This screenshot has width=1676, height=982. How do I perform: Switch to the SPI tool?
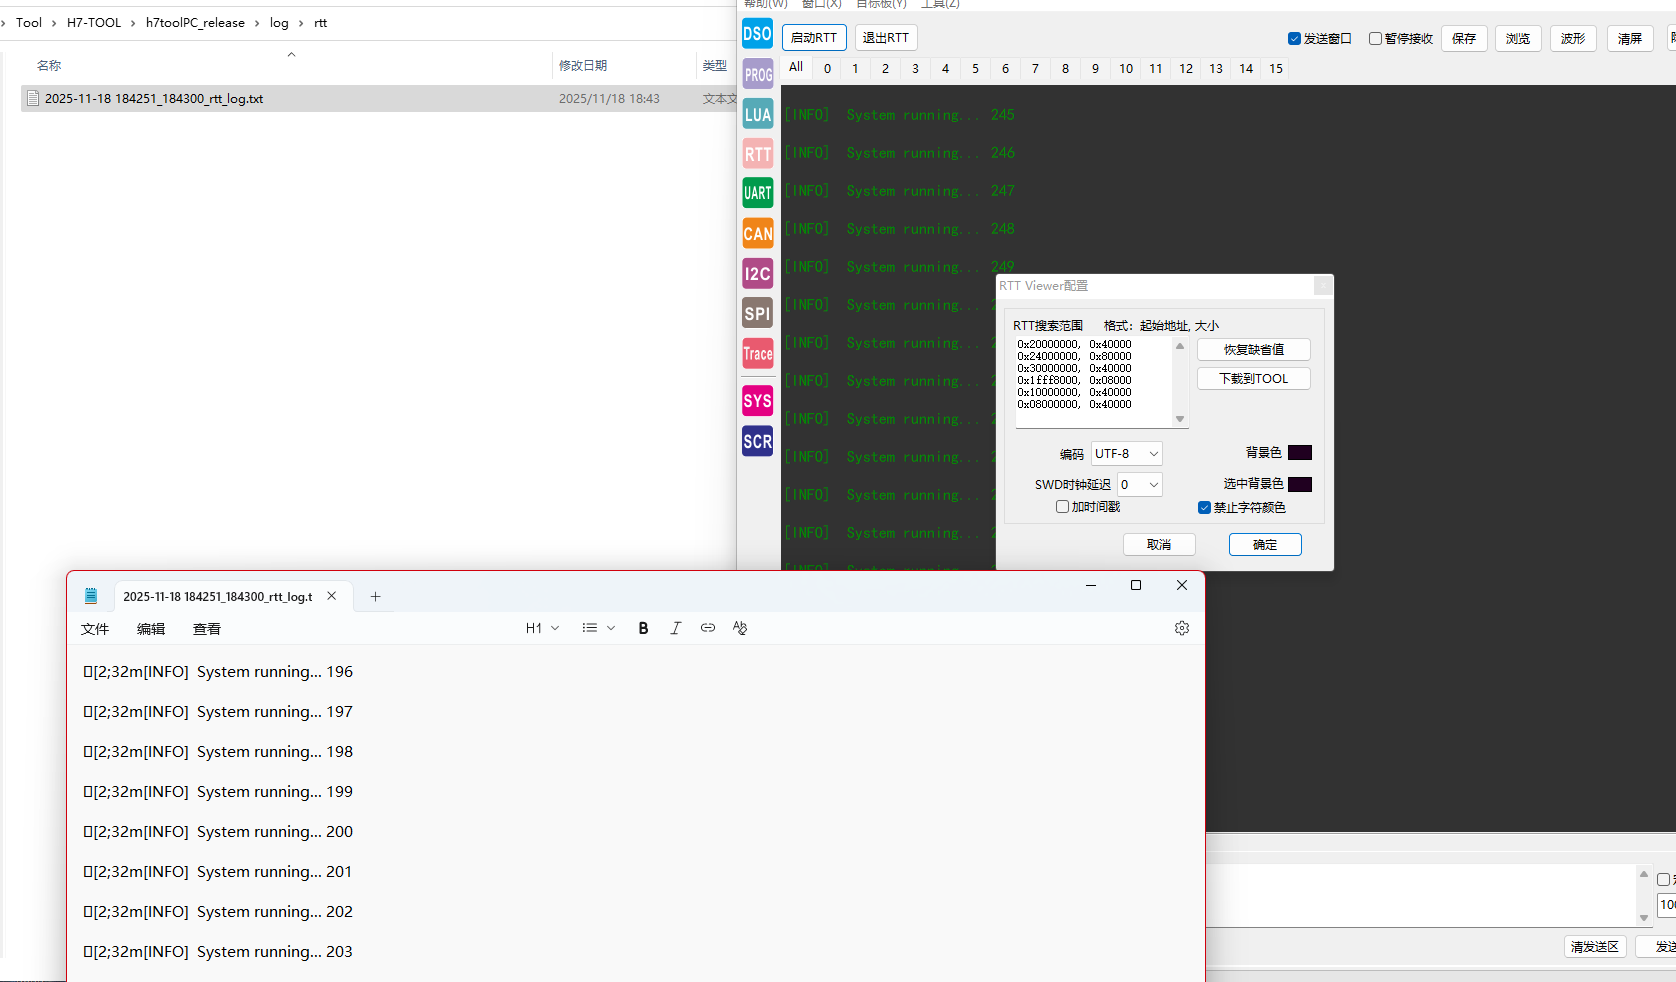pos(757,313)
